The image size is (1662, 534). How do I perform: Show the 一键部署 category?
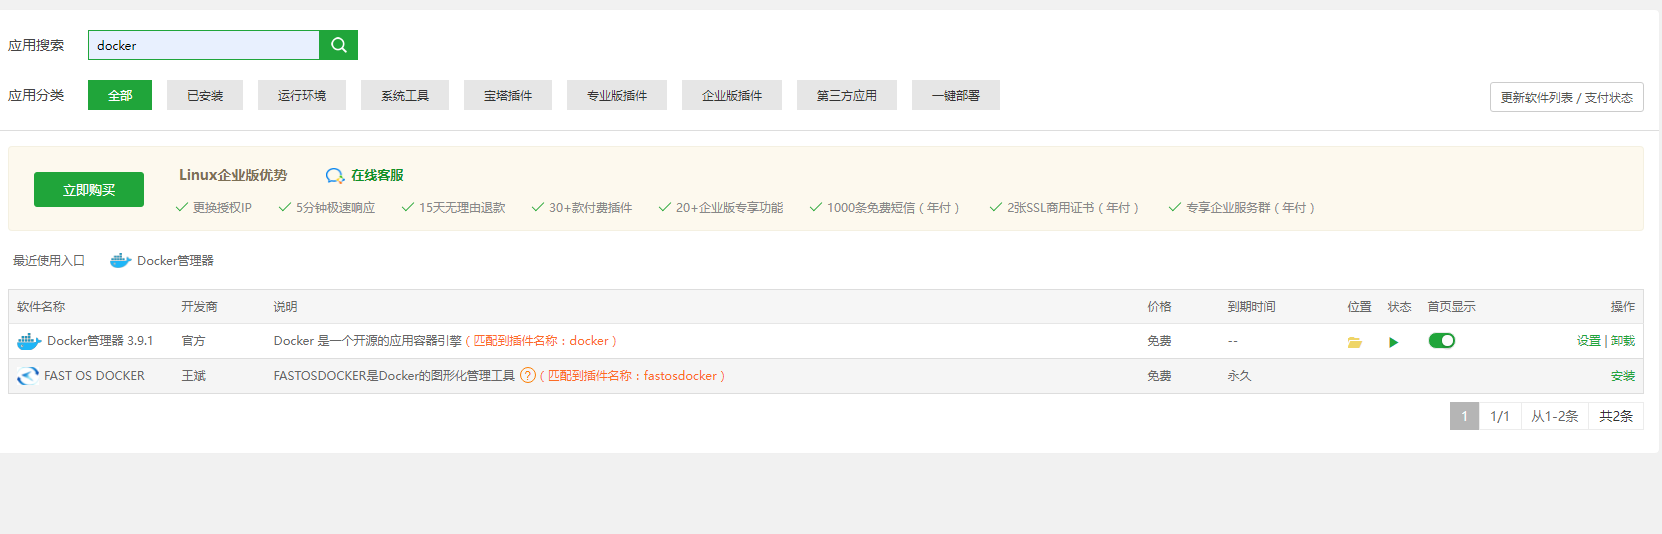[956, 95]
